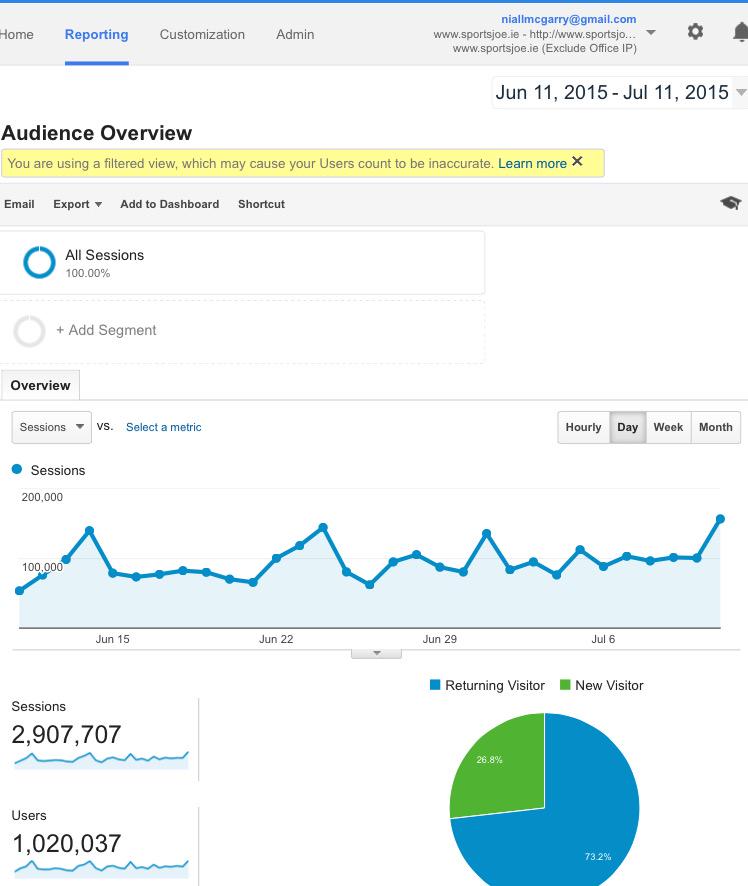748x886 pixels.
Task: Open the Sessions metric dropdown
Action: (51, 427)
